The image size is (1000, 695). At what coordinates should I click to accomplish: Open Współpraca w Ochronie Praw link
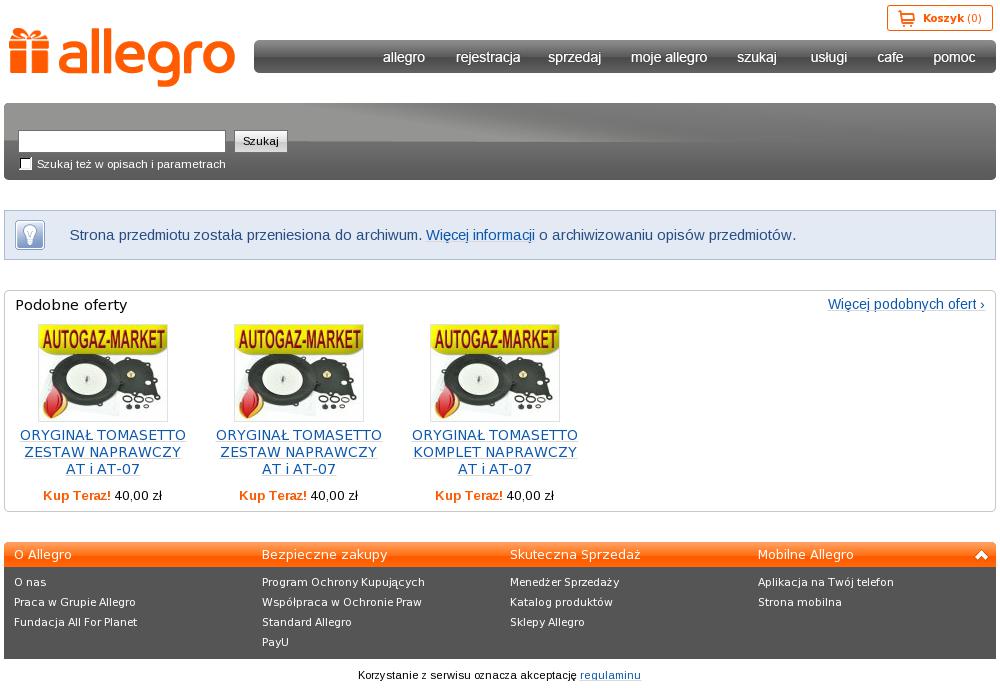[342, 602]
